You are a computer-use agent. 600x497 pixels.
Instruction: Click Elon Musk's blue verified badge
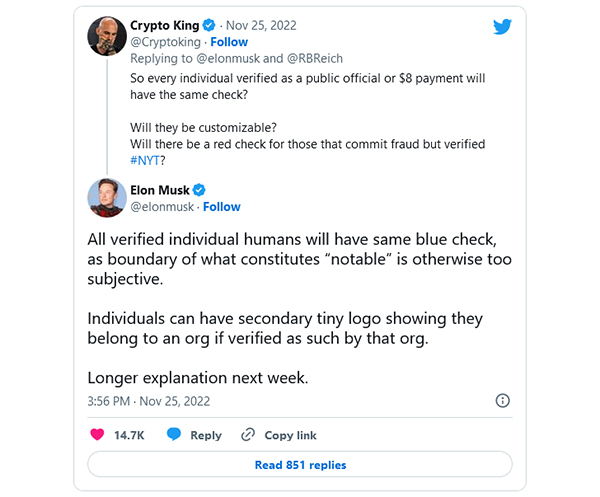(200, 190)
